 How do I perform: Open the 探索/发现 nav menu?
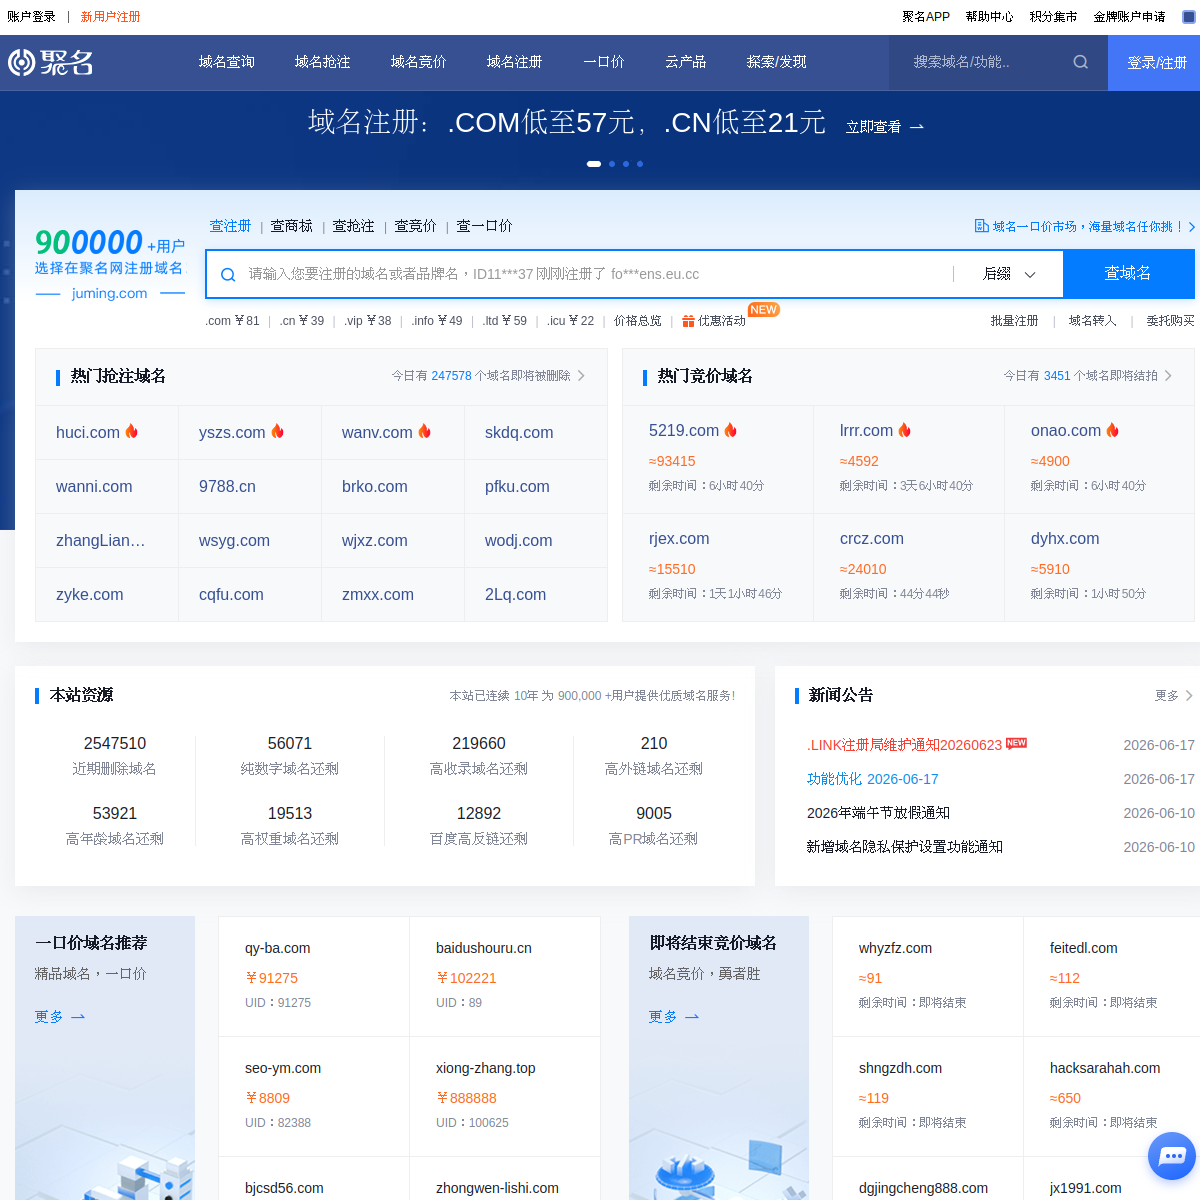[x=777, y=62]
